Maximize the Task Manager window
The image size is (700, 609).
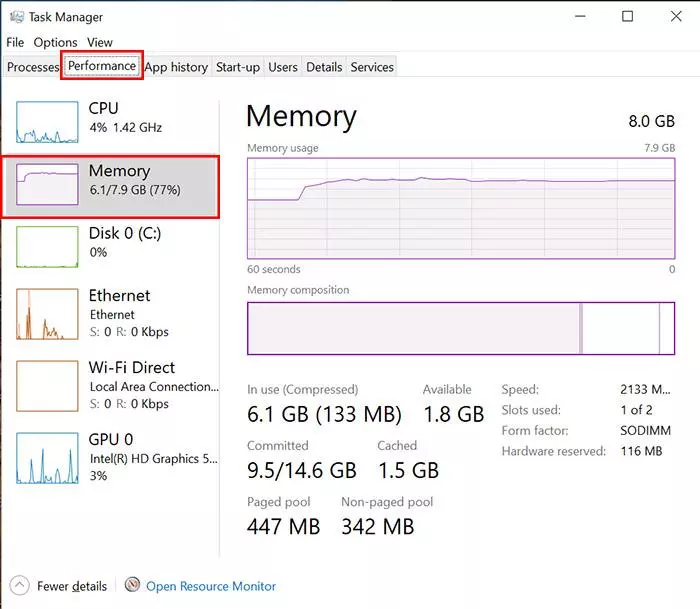pos(628,17)
